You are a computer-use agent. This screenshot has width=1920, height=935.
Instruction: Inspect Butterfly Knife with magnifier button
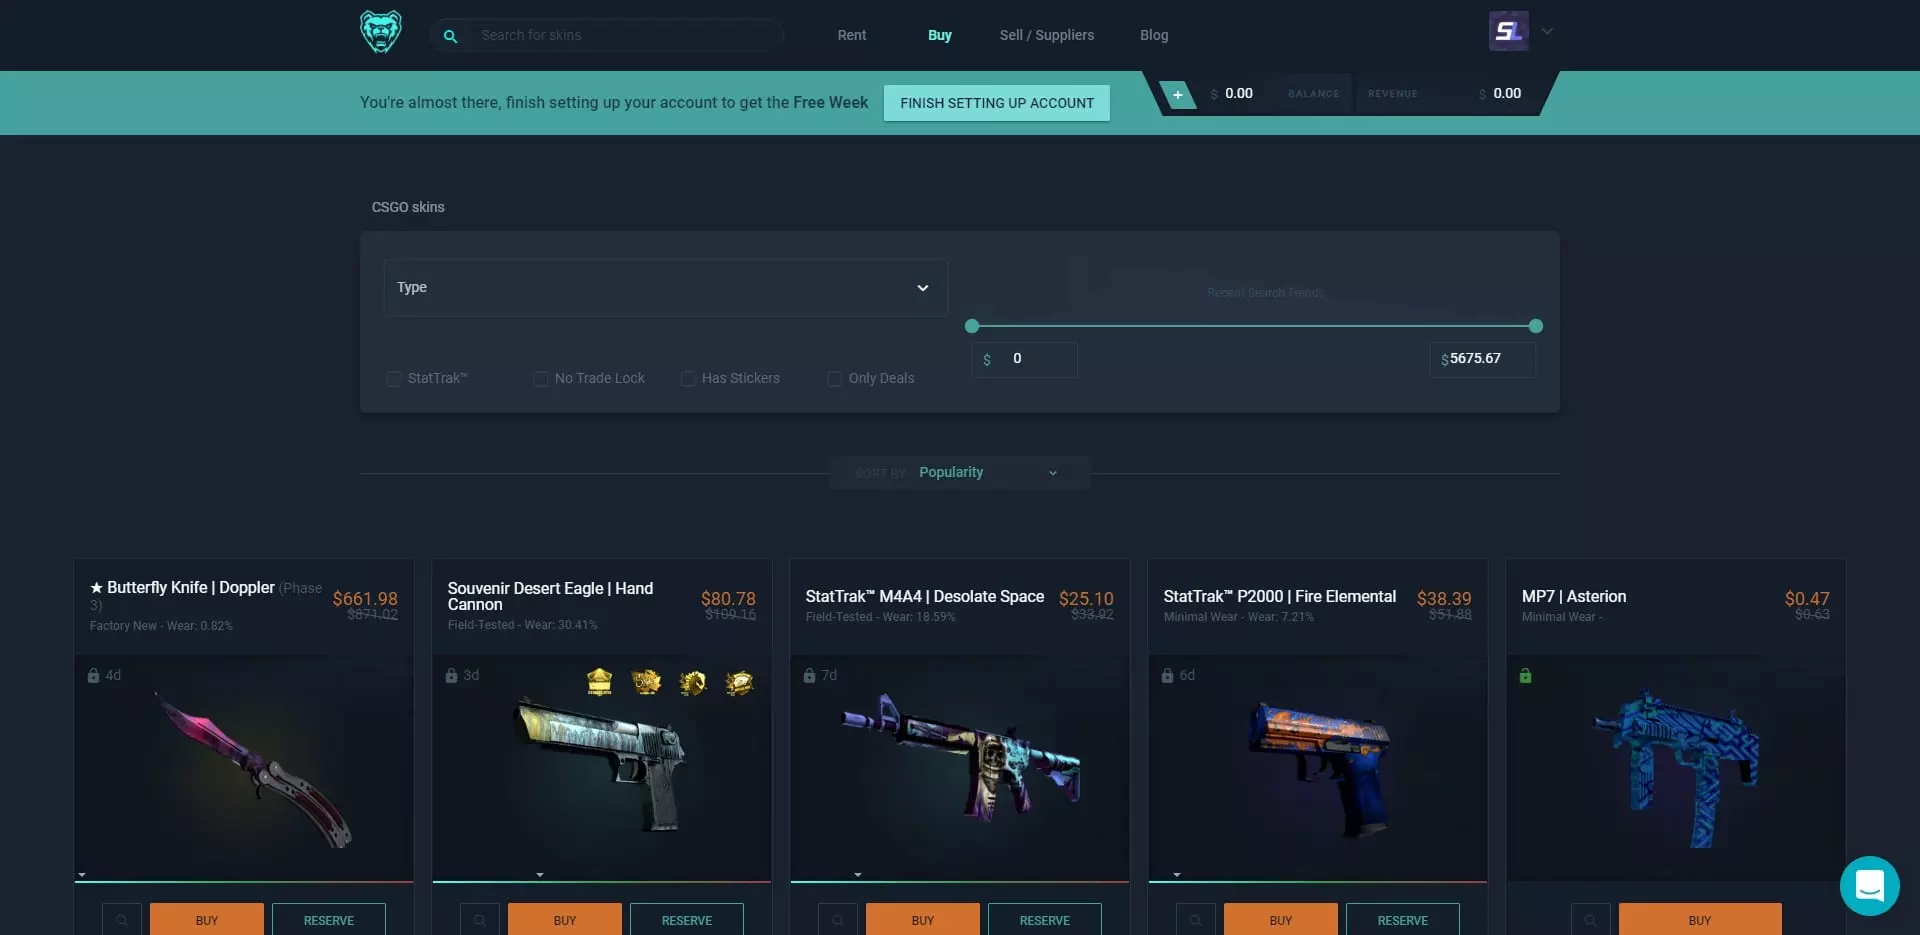(122, 920)
